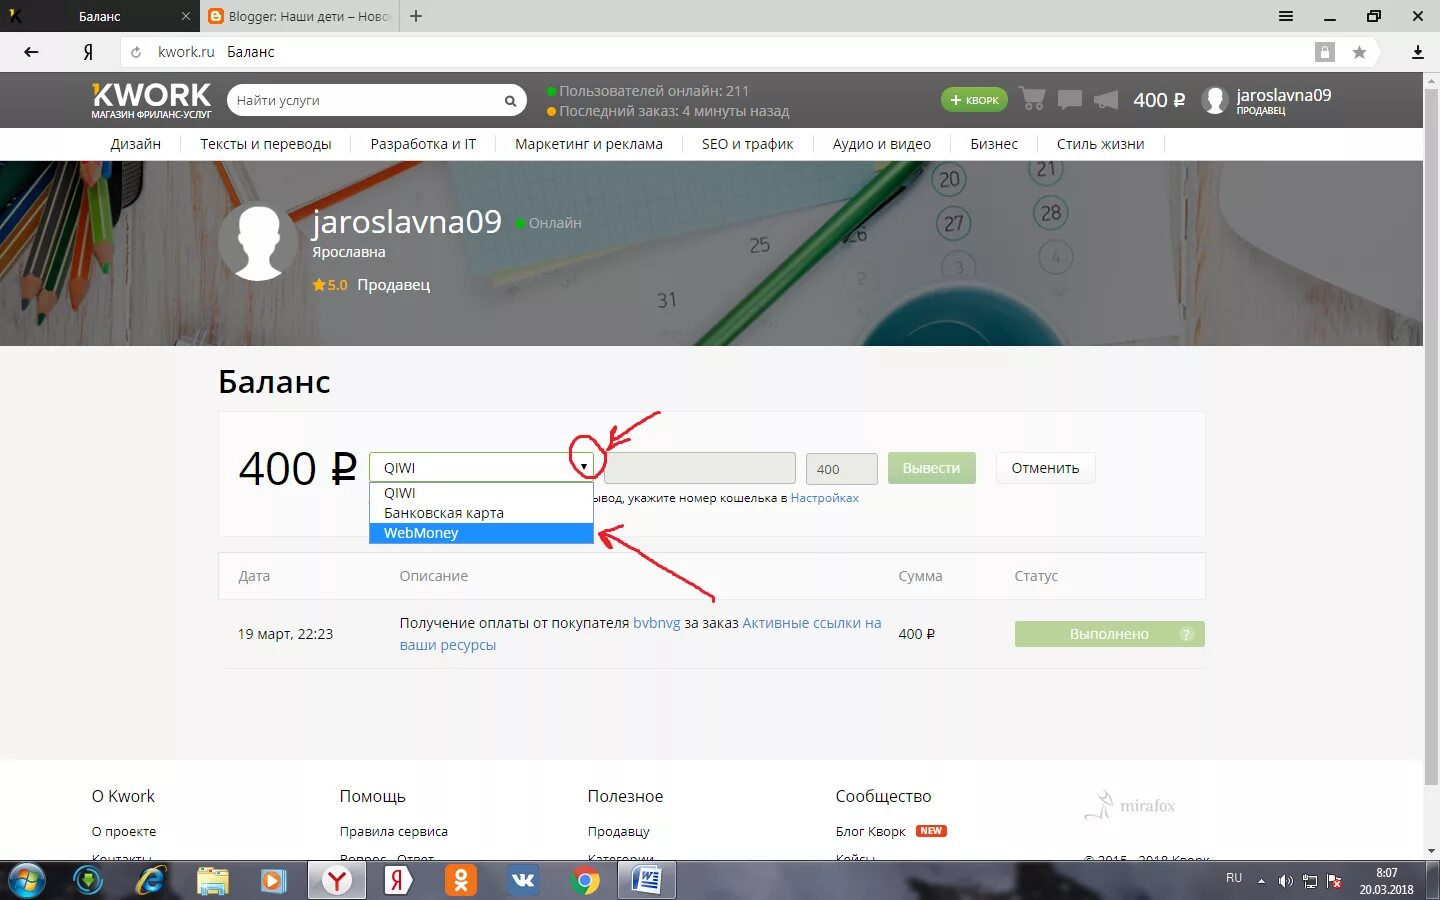This screenshot has height=900, width=1440.
Task: Open a new tab with plus
Action: [x=416, y=16]
